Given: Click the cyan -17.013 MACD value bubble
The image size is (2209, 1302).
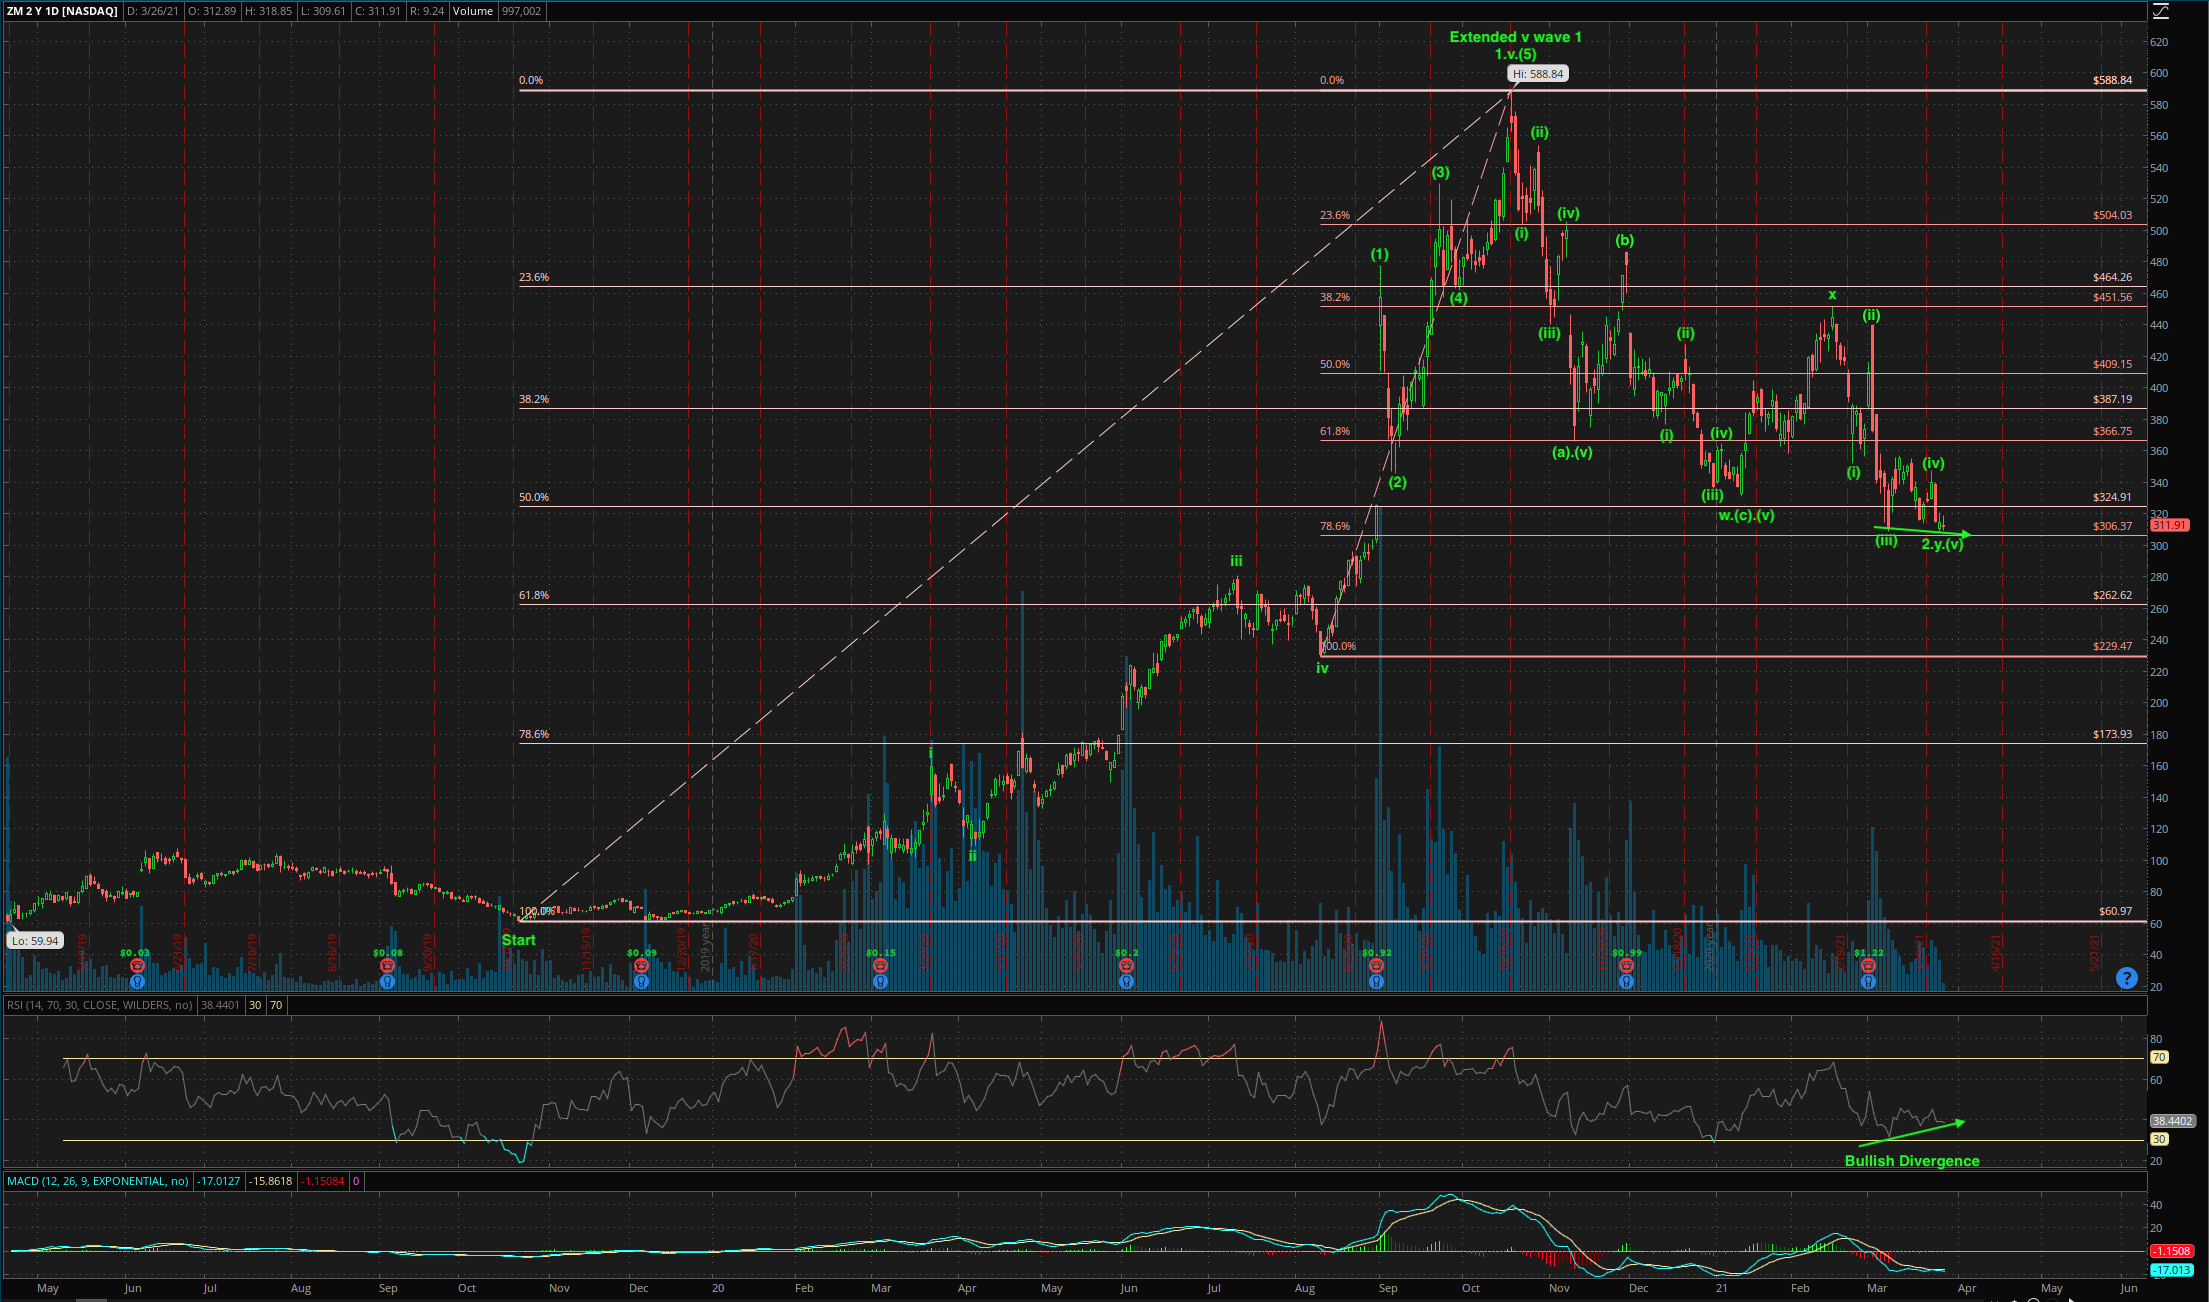Looking at the screenshot, I should [2171, 1270].
